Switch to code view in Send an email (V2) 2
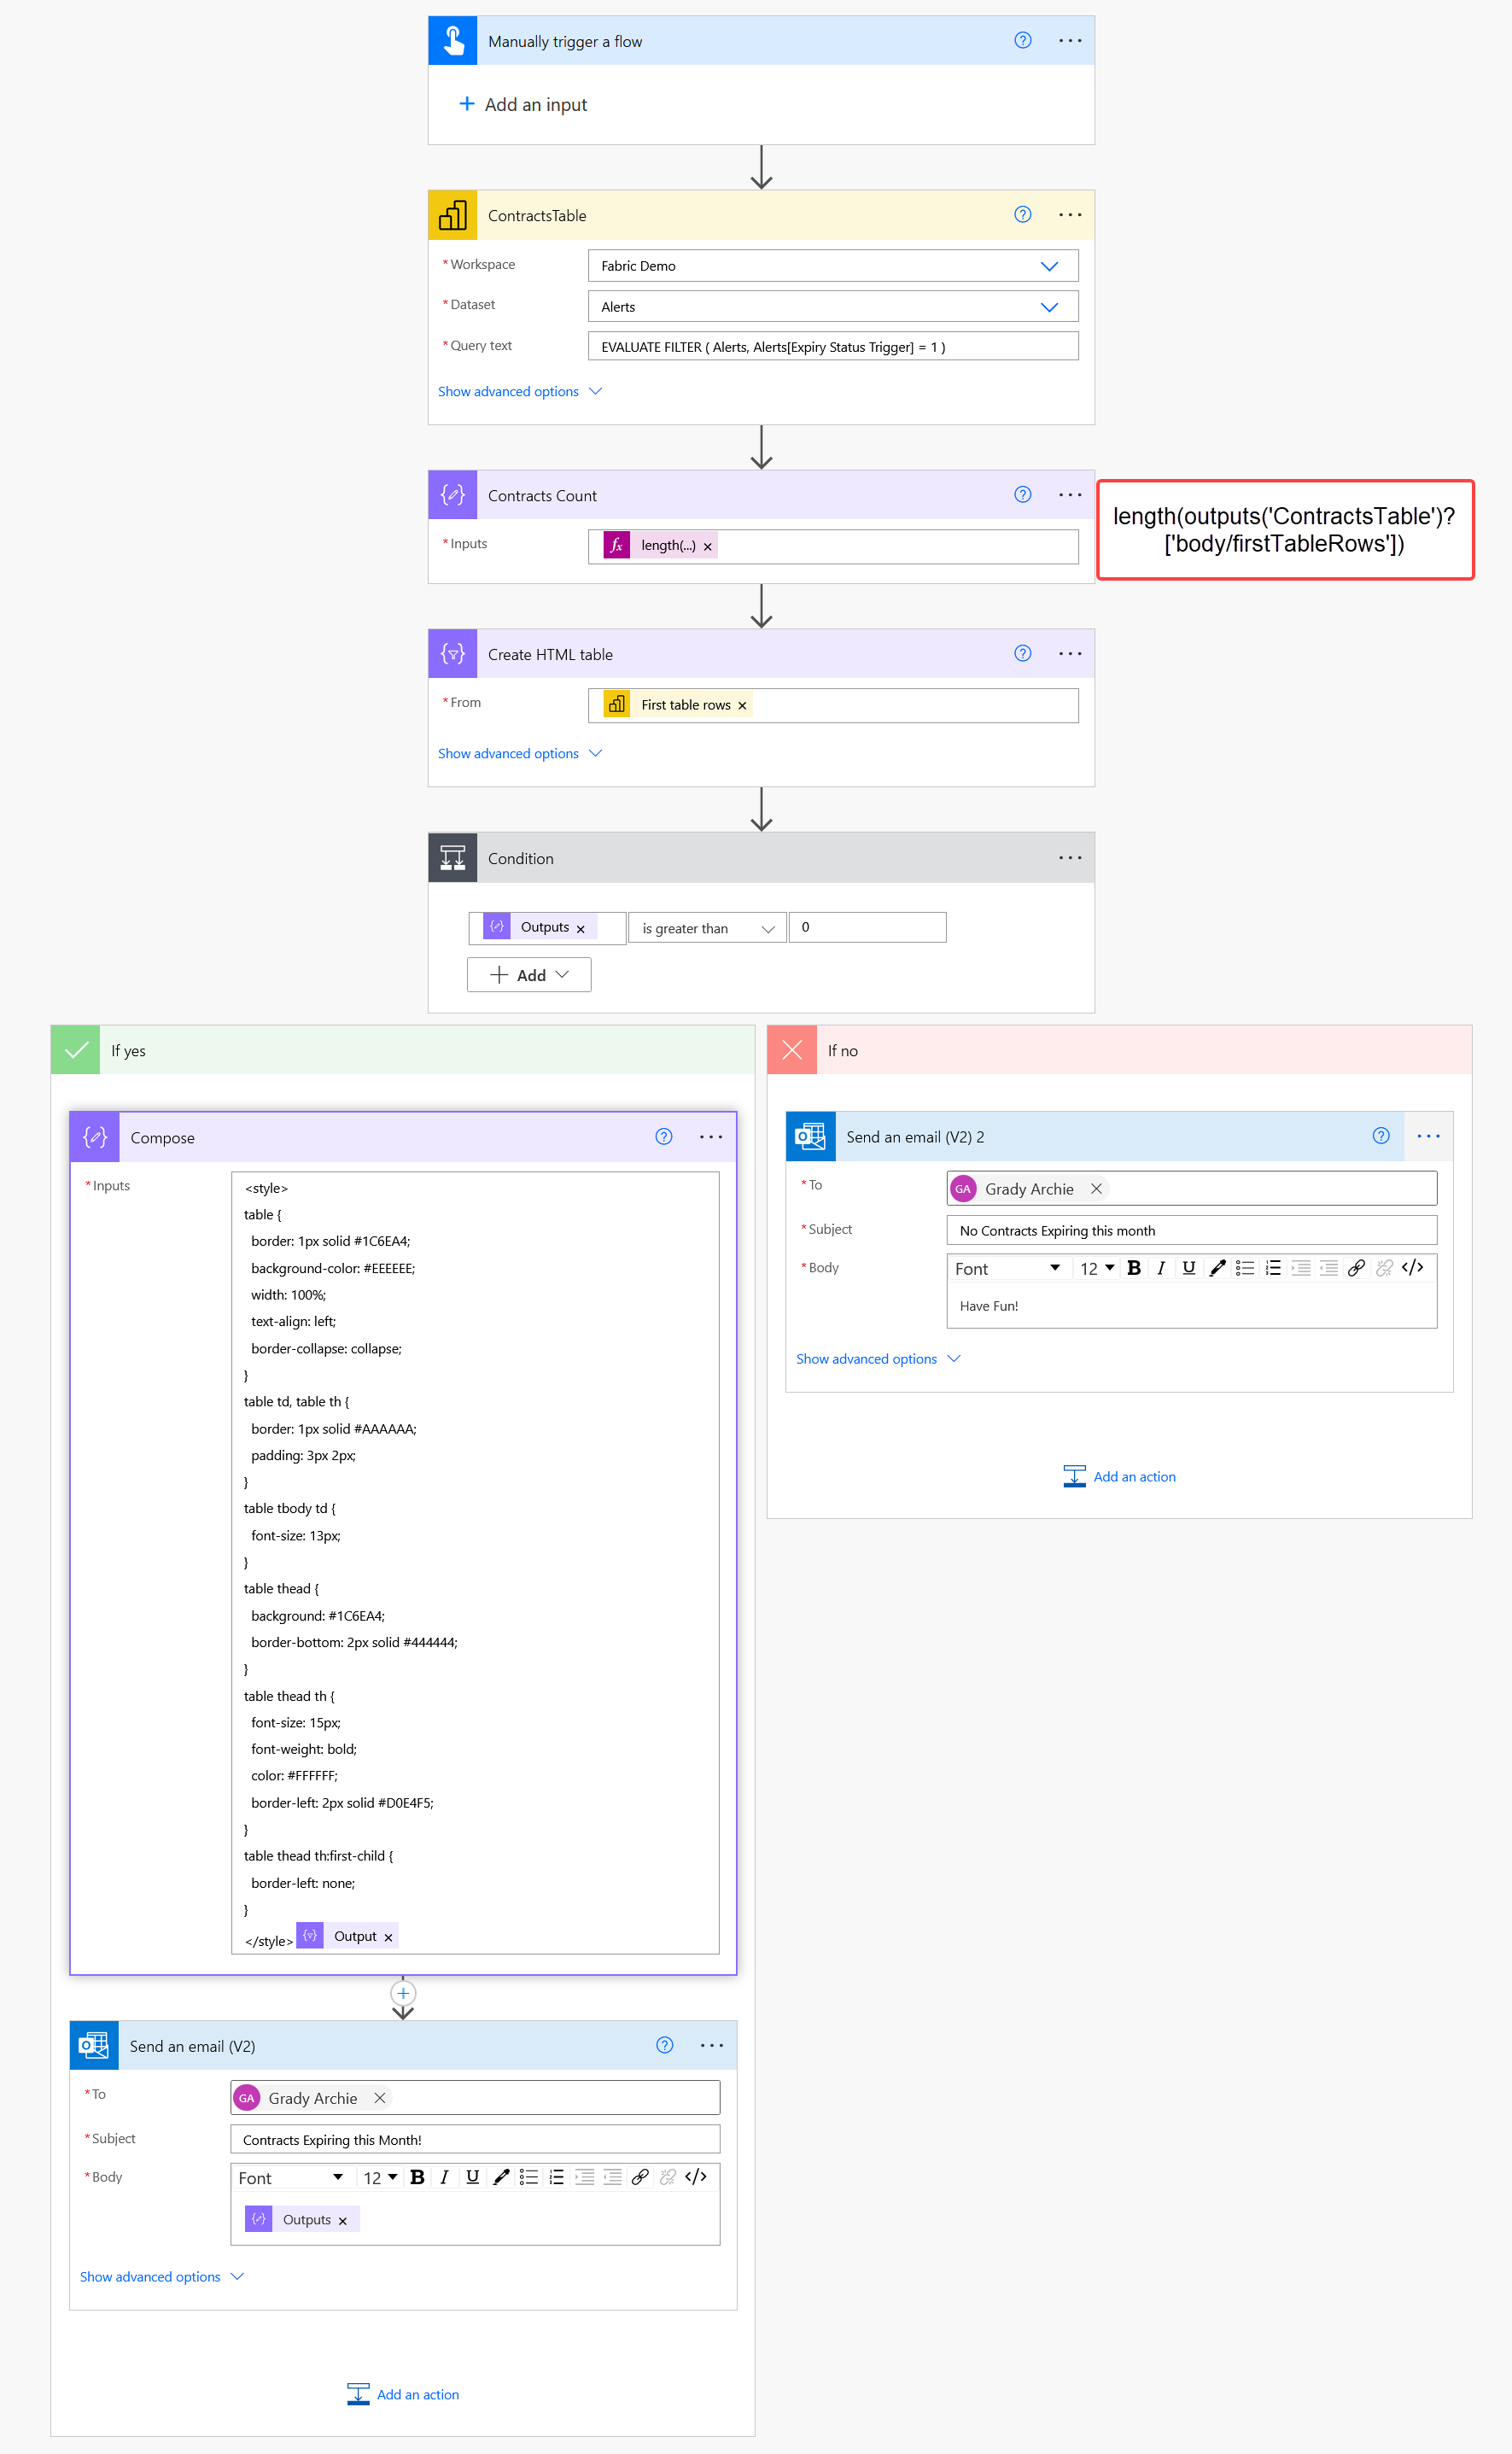This screenshot has height=2454, width=1512. pos(1412,1268)
